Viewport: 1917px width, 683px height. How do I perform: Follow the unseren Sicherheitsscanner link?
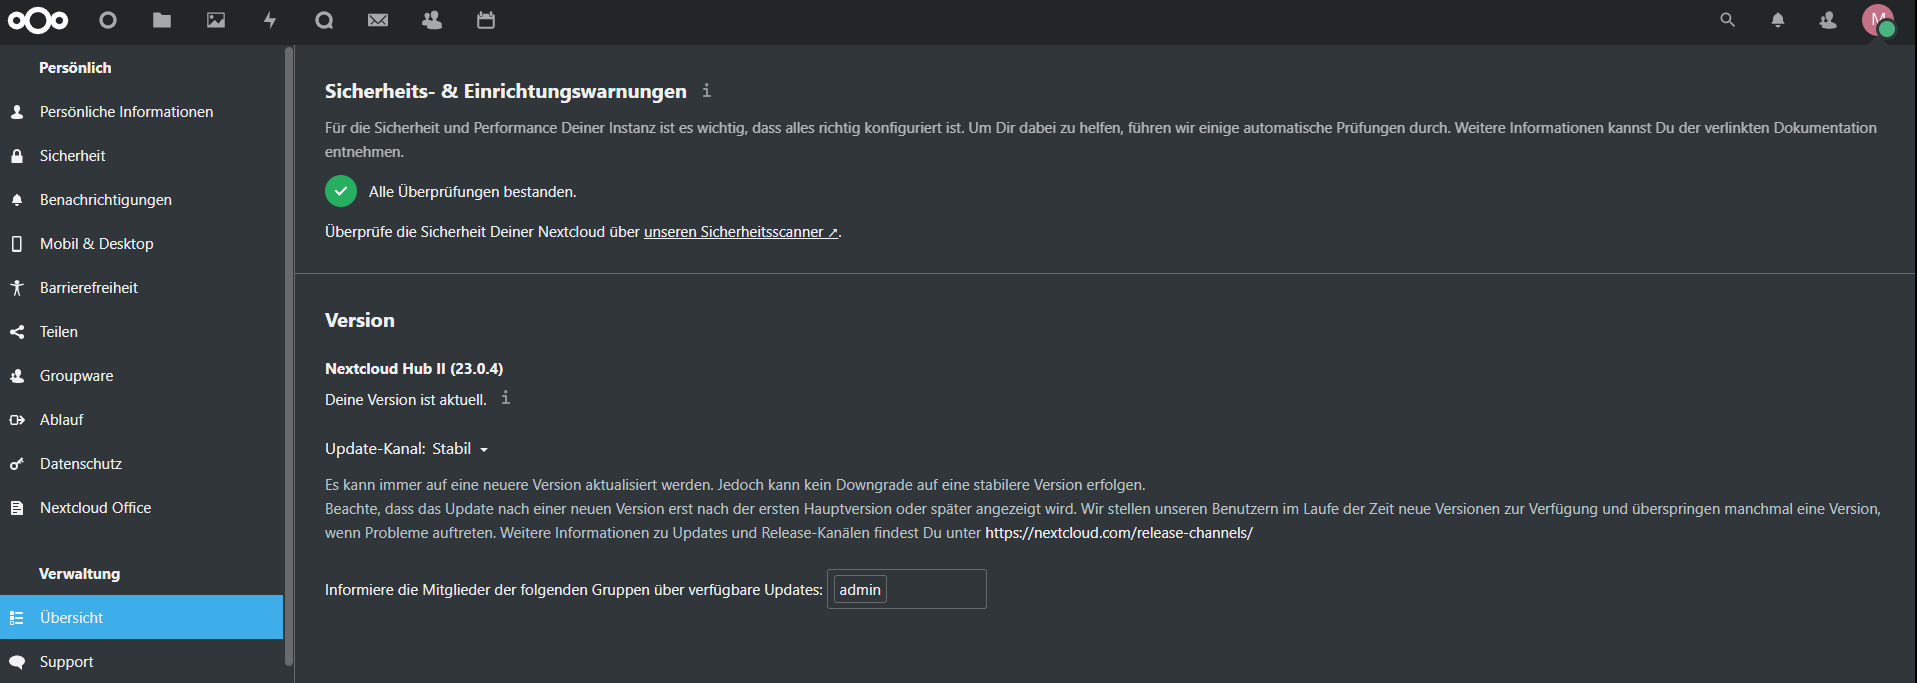(741, 232)
